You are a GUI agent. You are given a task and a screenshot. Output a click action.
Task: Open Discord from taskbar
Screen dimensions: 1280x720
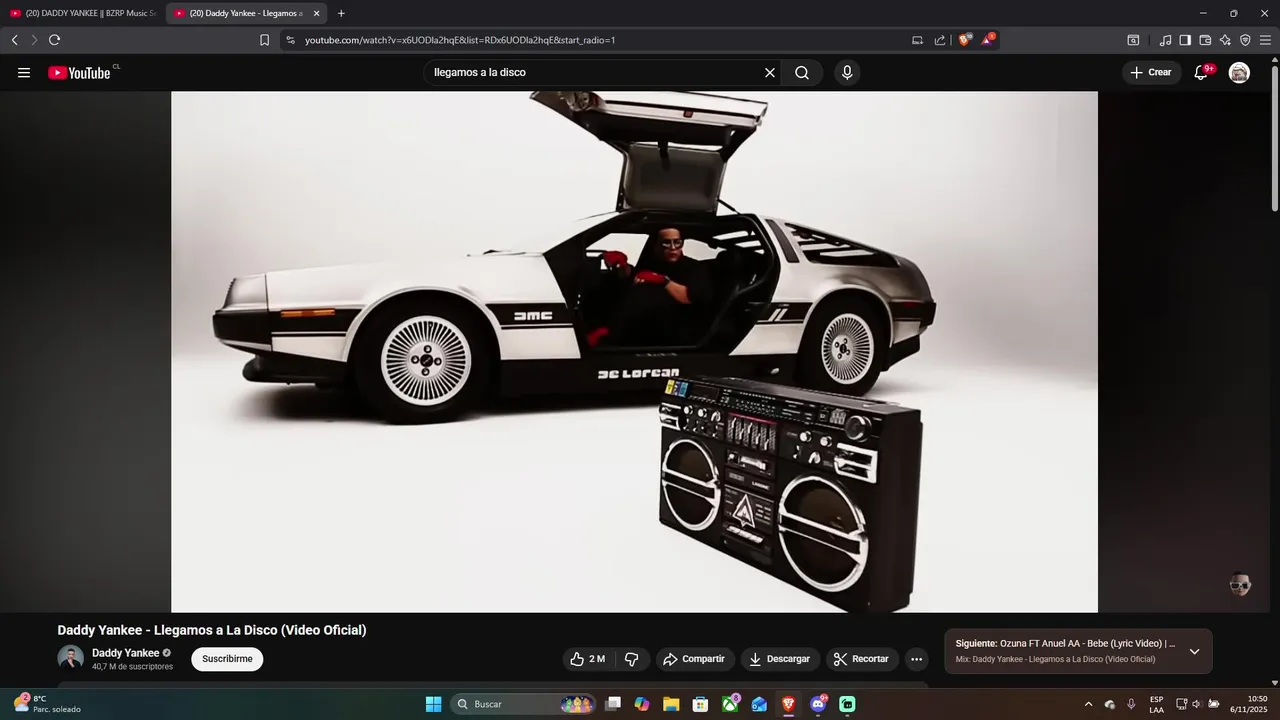point(818,704)
